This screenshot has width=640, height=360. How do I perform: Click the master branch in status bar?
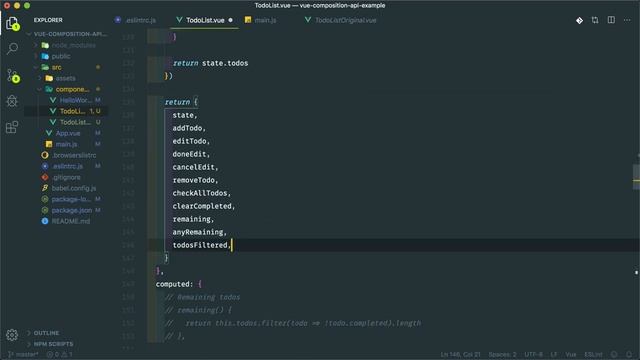(x=23, y=354)
